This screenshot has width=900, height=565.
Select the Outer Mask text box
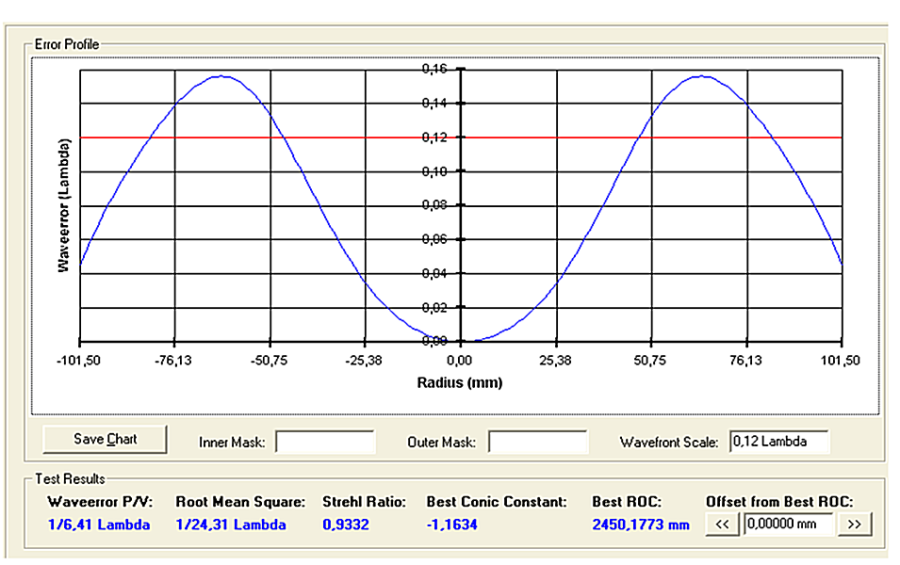click(538, 441)
